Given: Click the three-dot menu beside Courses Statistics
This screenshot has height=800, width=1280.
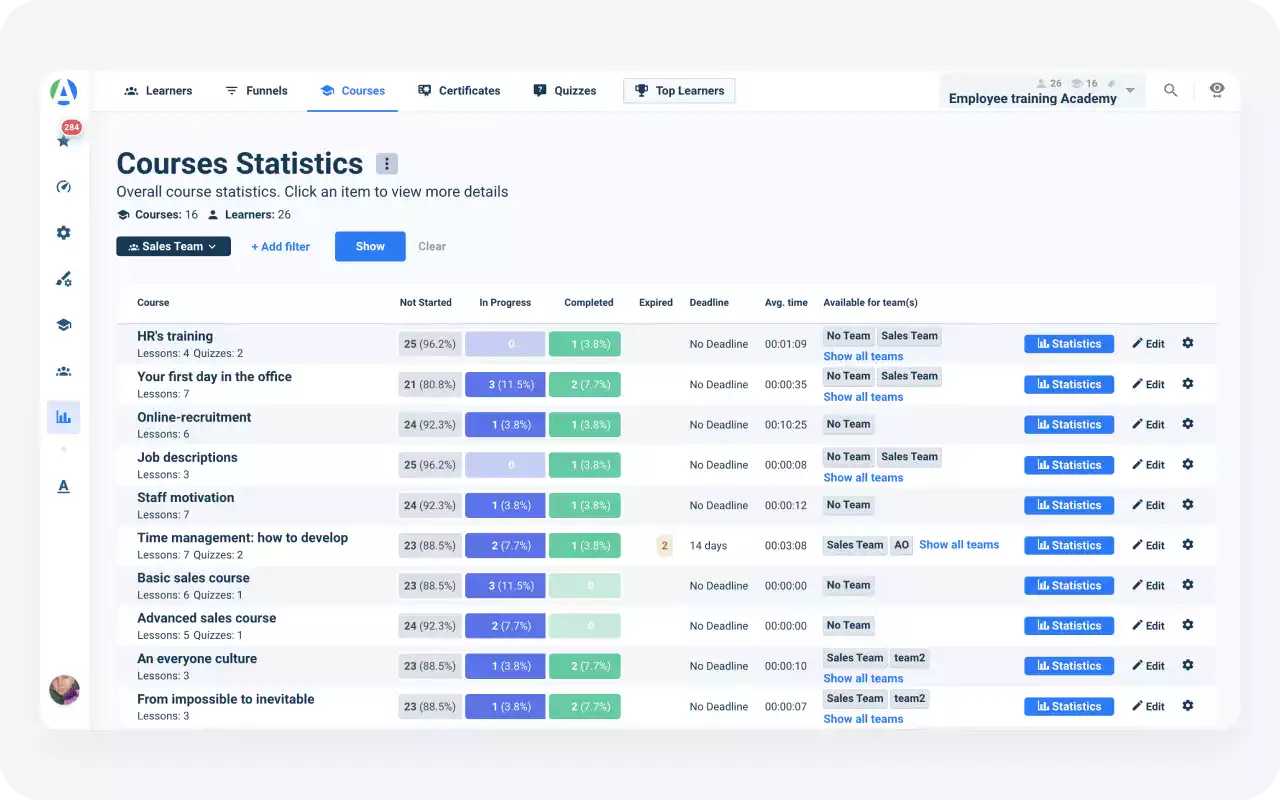Looking at the screenshot, I should [x=387, y=164].
